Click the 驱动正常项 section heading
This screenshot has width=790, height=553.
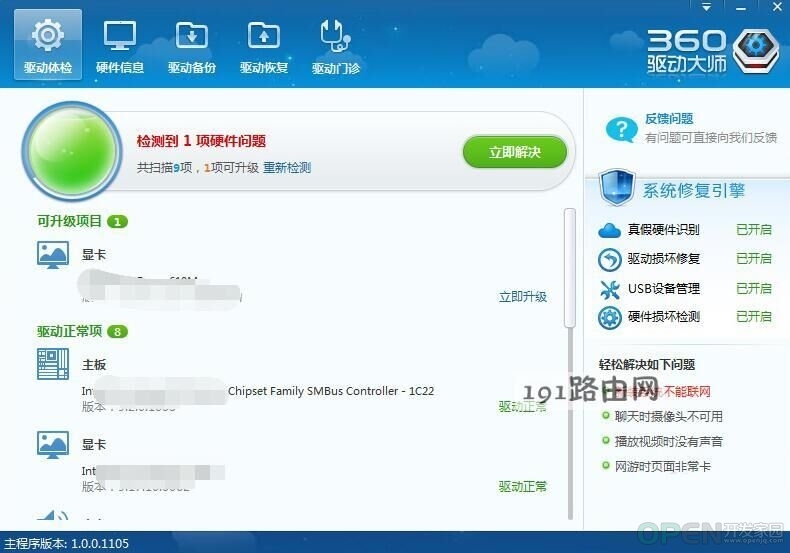(x=69, y=331)
